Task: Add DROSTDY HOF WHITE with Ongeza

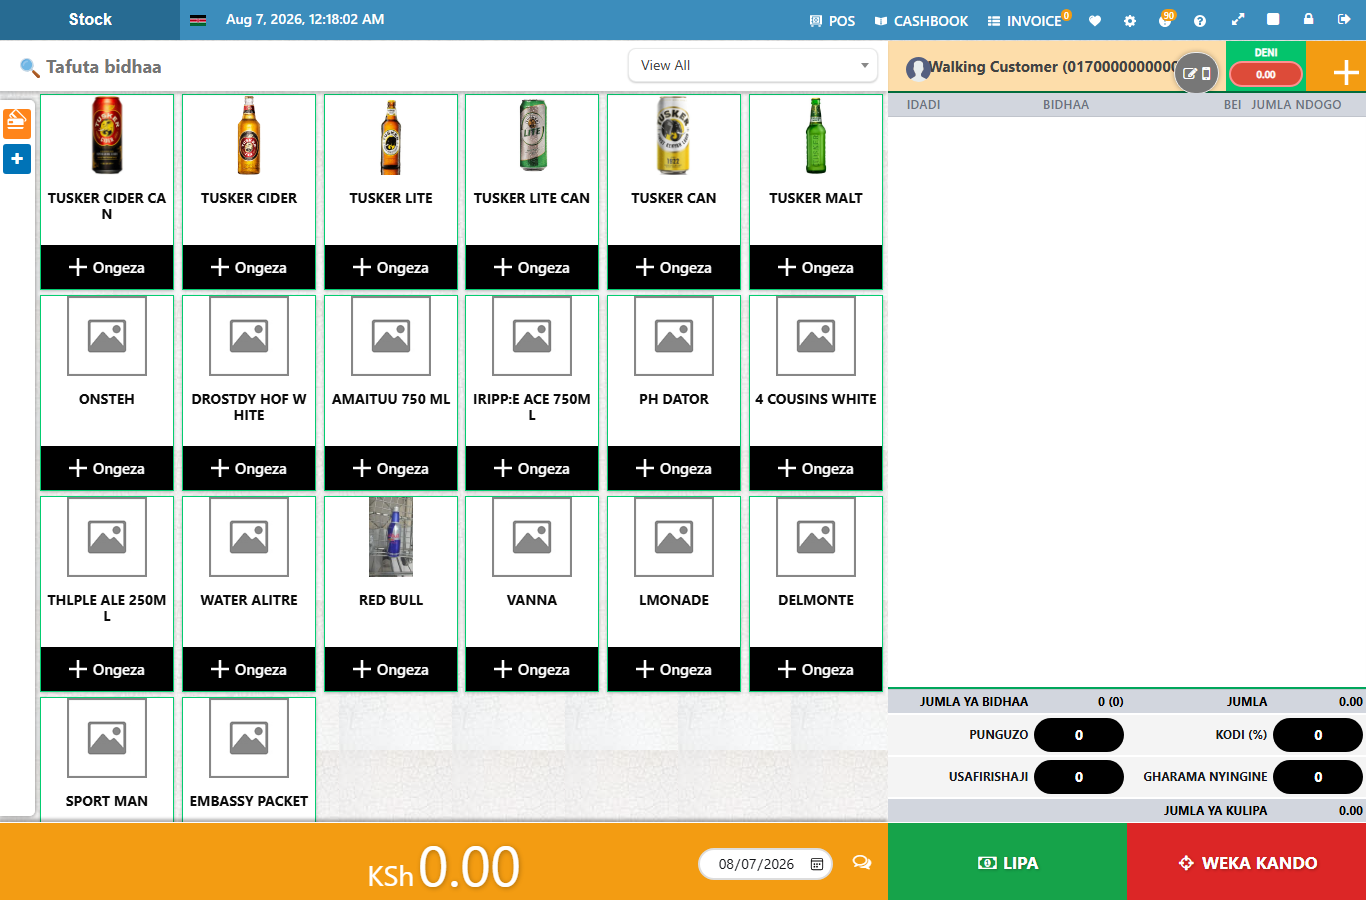Action: tap(249, 468)
